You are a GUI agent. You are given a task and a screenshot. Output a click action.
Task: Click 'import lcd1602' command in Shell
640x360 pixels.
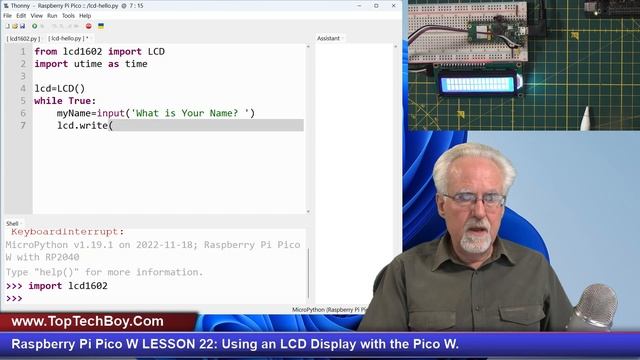point(68,286)
